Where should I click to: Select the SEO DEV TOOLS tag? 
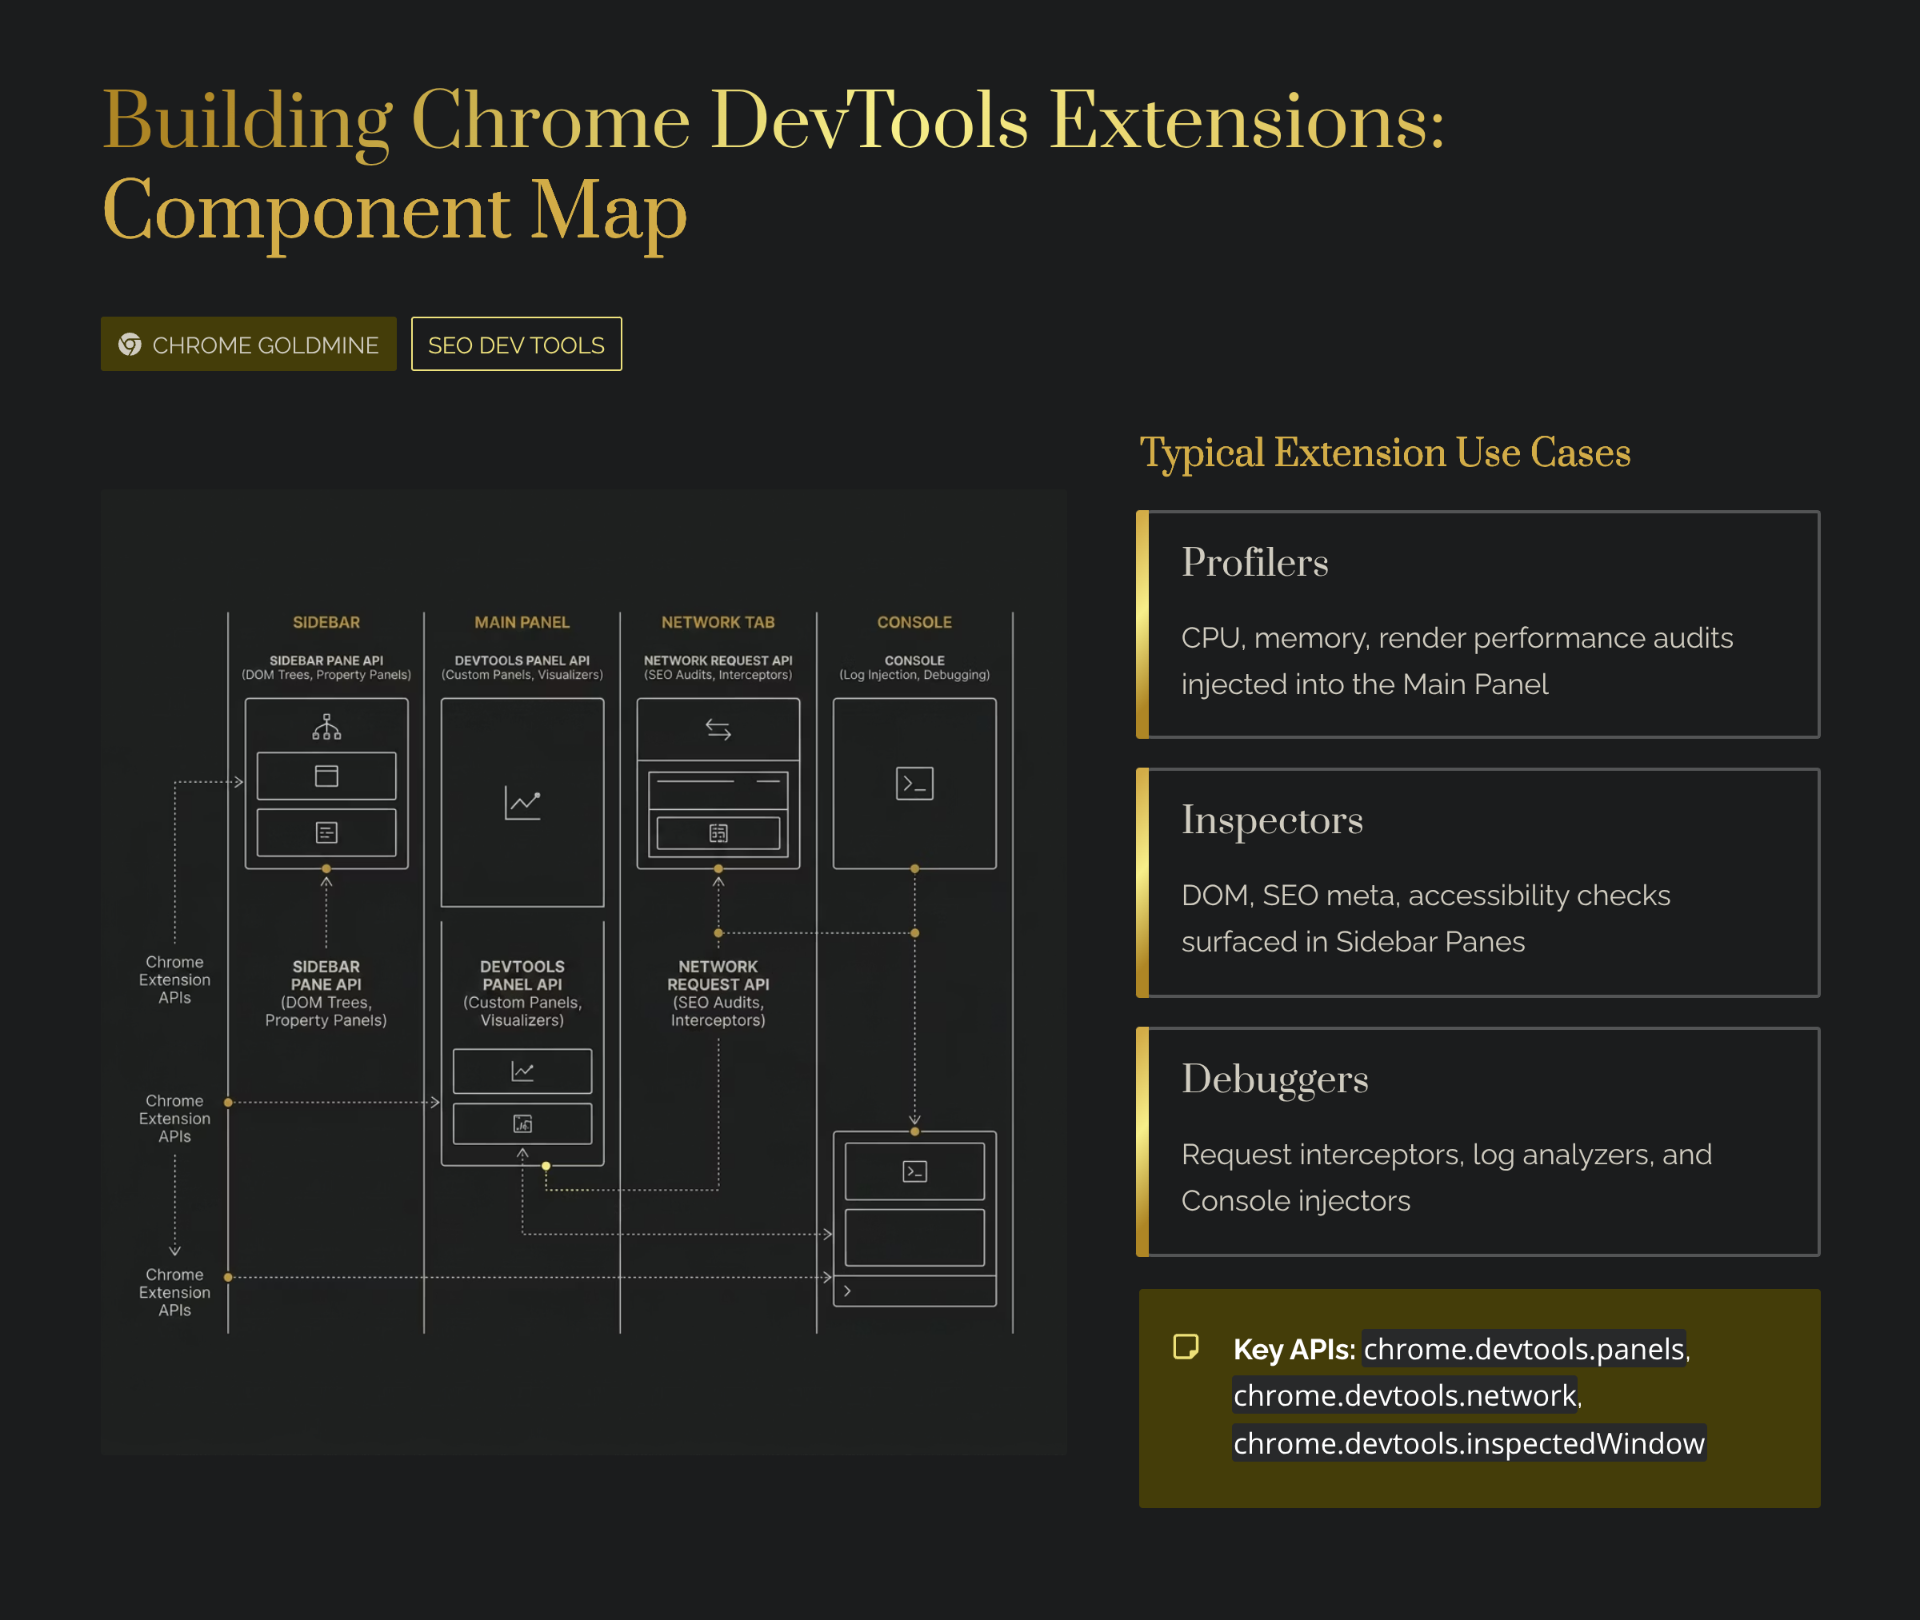coord(516,344)
